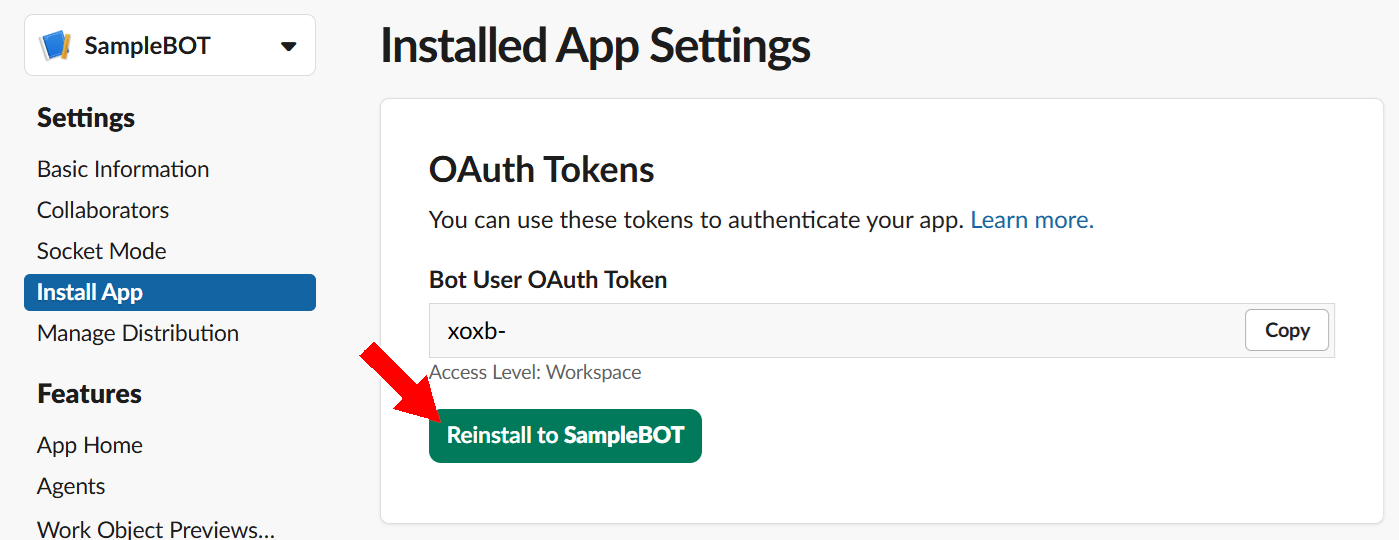Click the Access Level: Workspace text
This screenshot has width=1399, height=540.
click(535, 372)
